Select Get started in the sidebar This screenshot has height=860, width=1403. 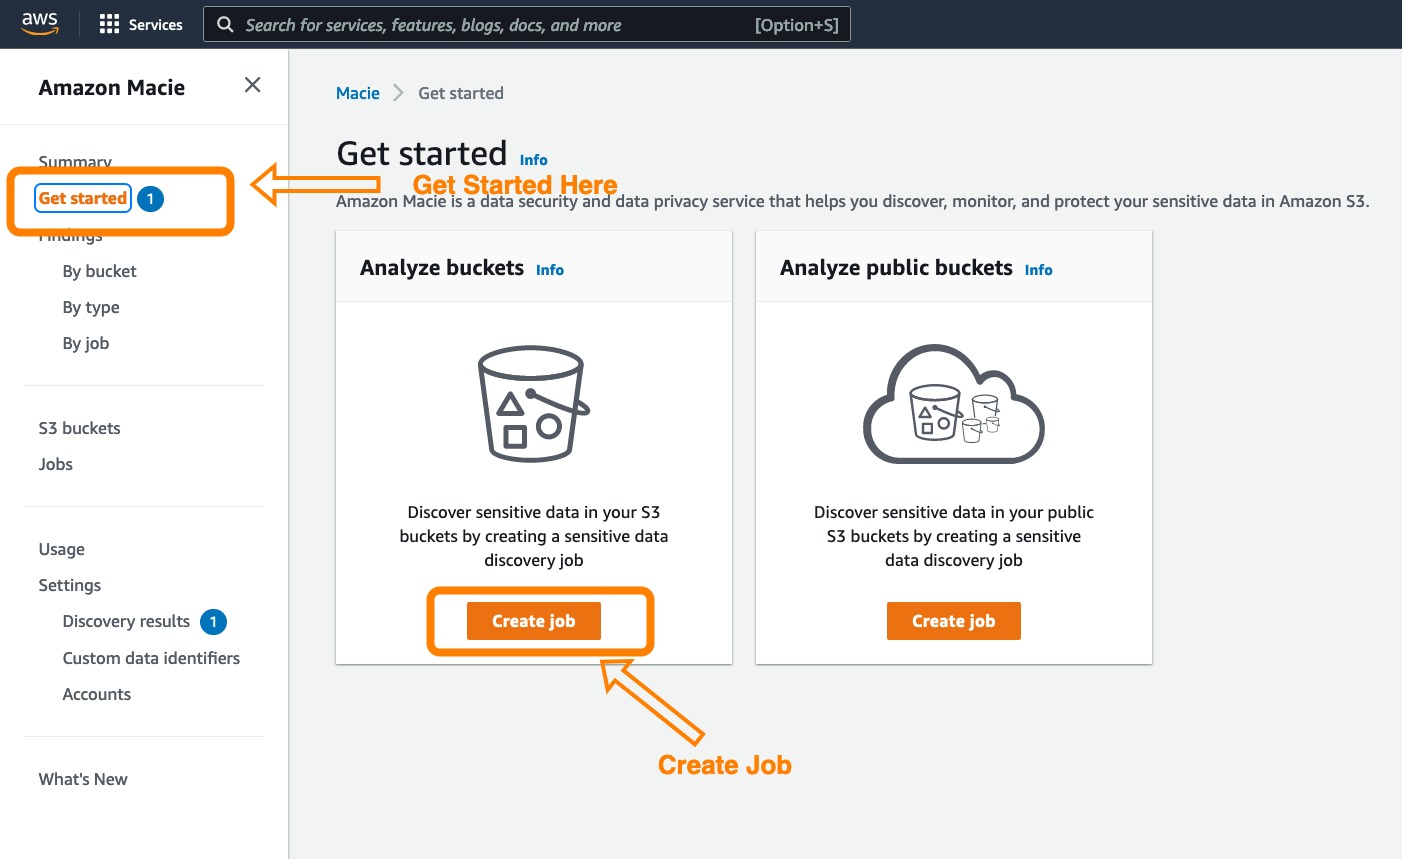83,198
